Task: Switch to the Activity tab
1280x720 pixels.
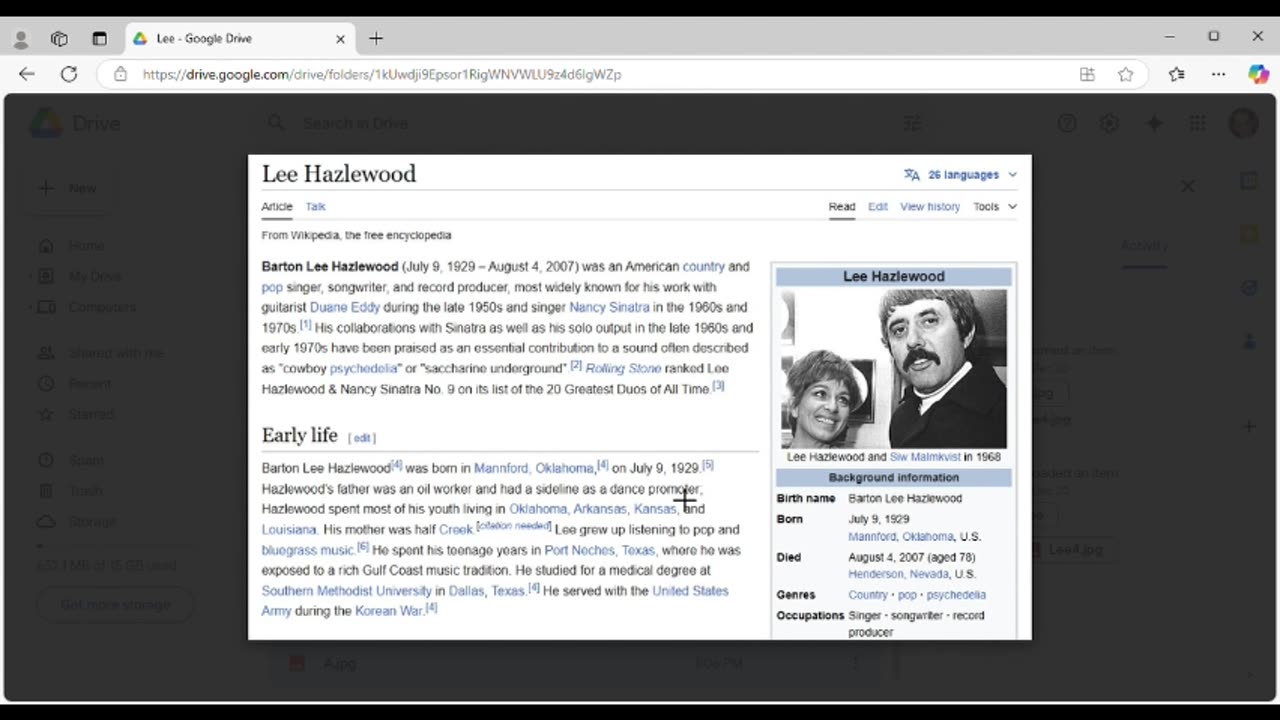Action: pos(1144,246)
